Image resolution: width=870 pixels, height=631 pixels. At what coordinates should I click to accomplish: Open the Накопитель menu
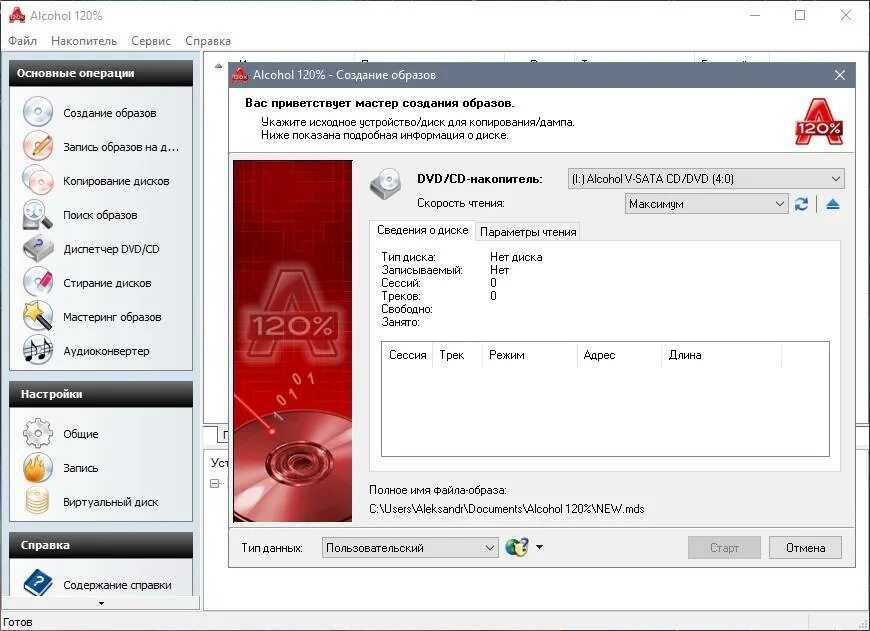pos(84,41)
